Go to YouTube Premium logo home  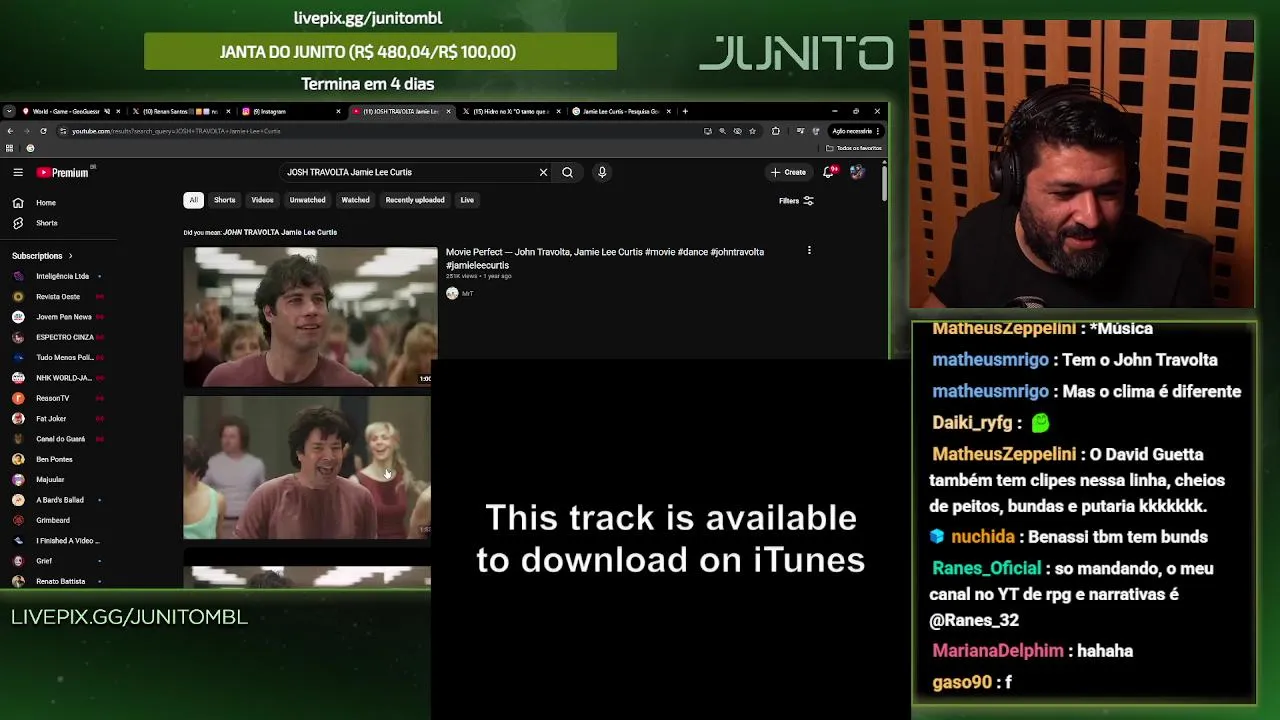tap(63, 172)
